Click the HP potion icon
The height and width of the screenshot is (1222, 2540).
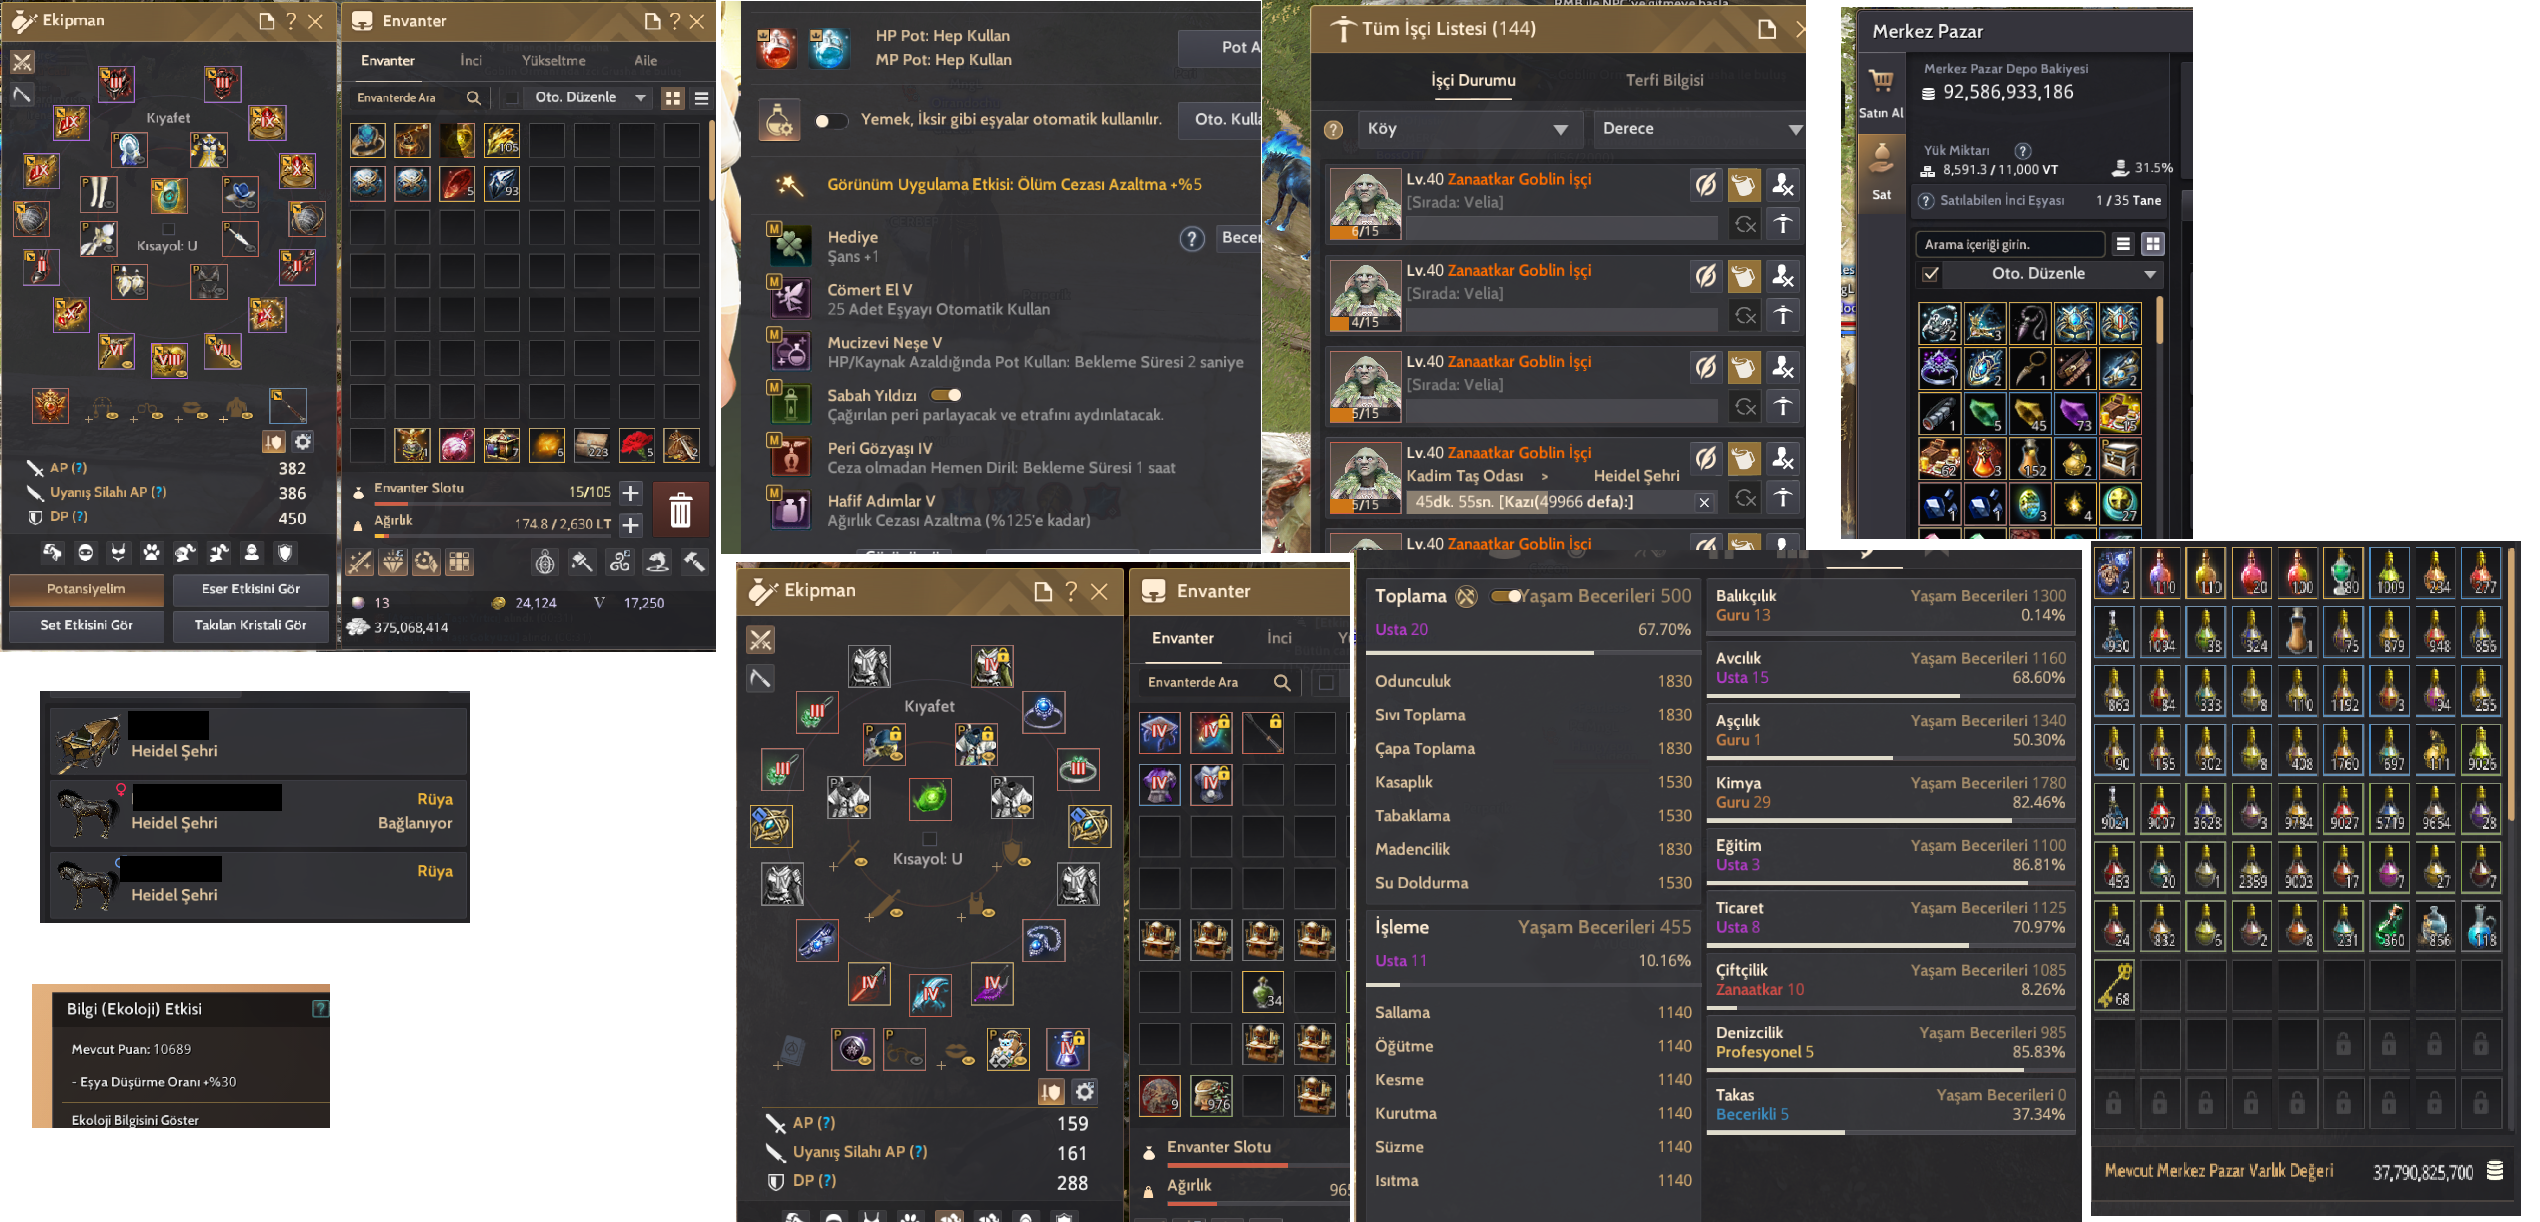pos(776,47)
